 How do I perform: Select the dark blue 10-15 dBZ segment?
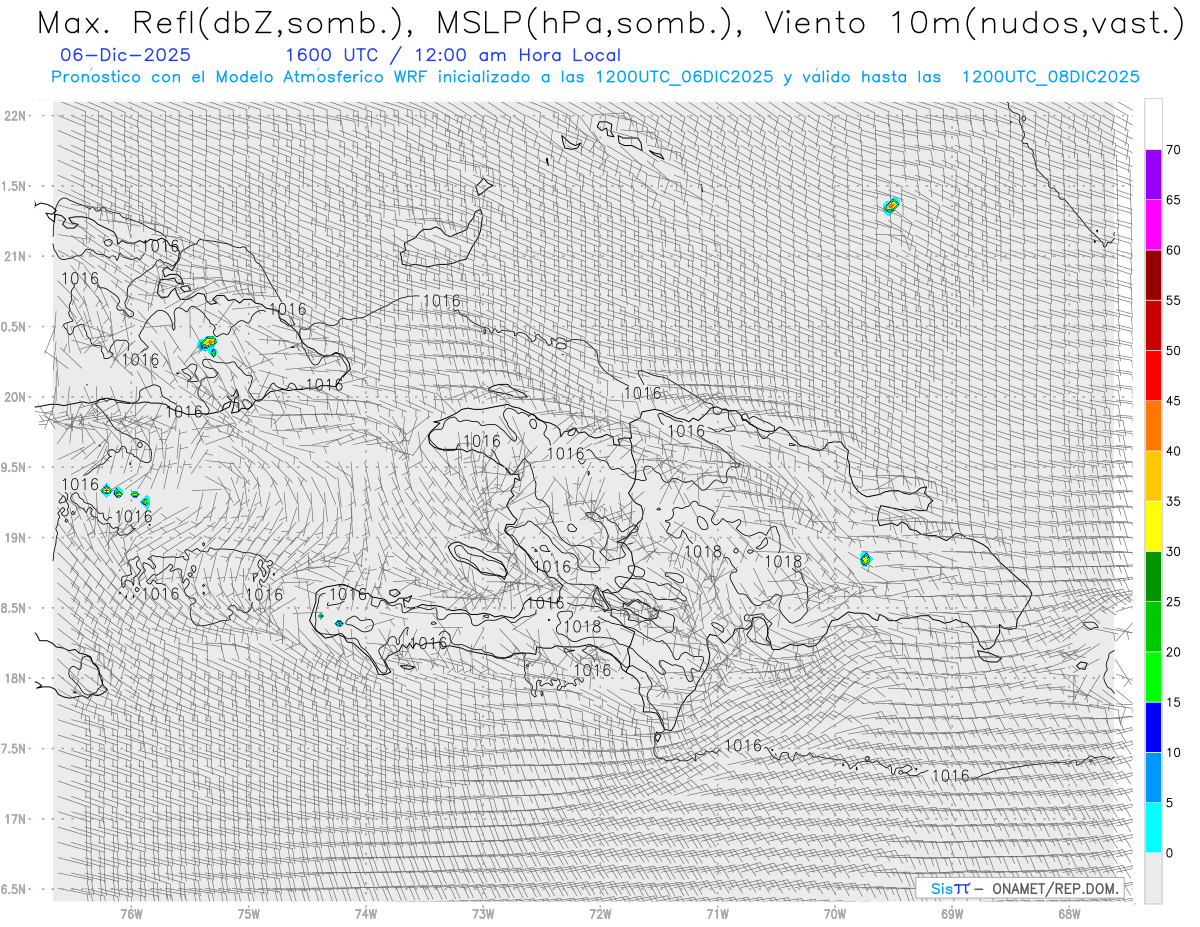point(1153,727)
